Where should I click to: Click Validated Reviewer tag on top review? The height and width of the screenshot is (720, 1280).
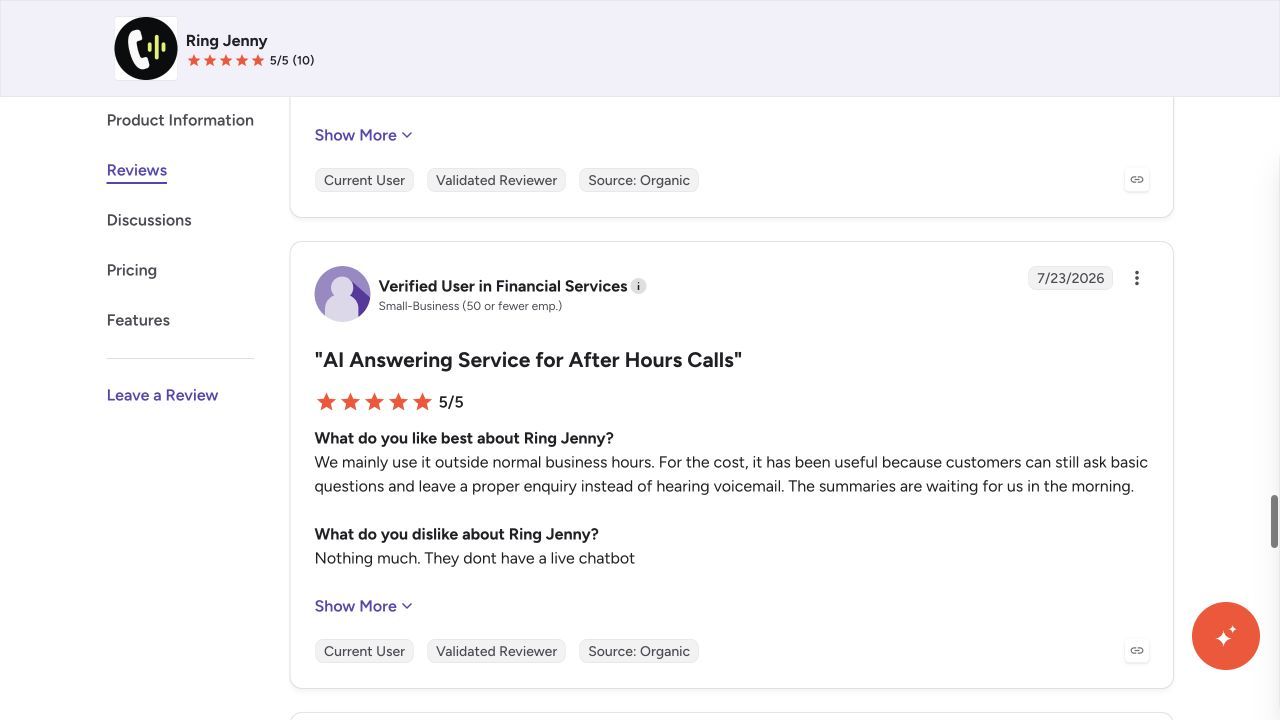496,180
